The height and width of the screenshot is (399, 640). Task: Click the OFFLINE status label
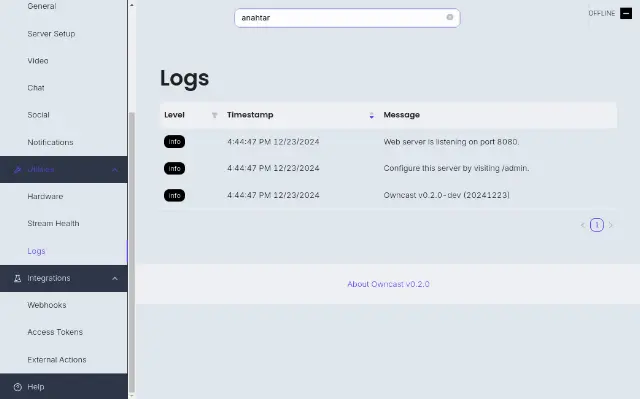pyautogui.click(x=602, y=13)
